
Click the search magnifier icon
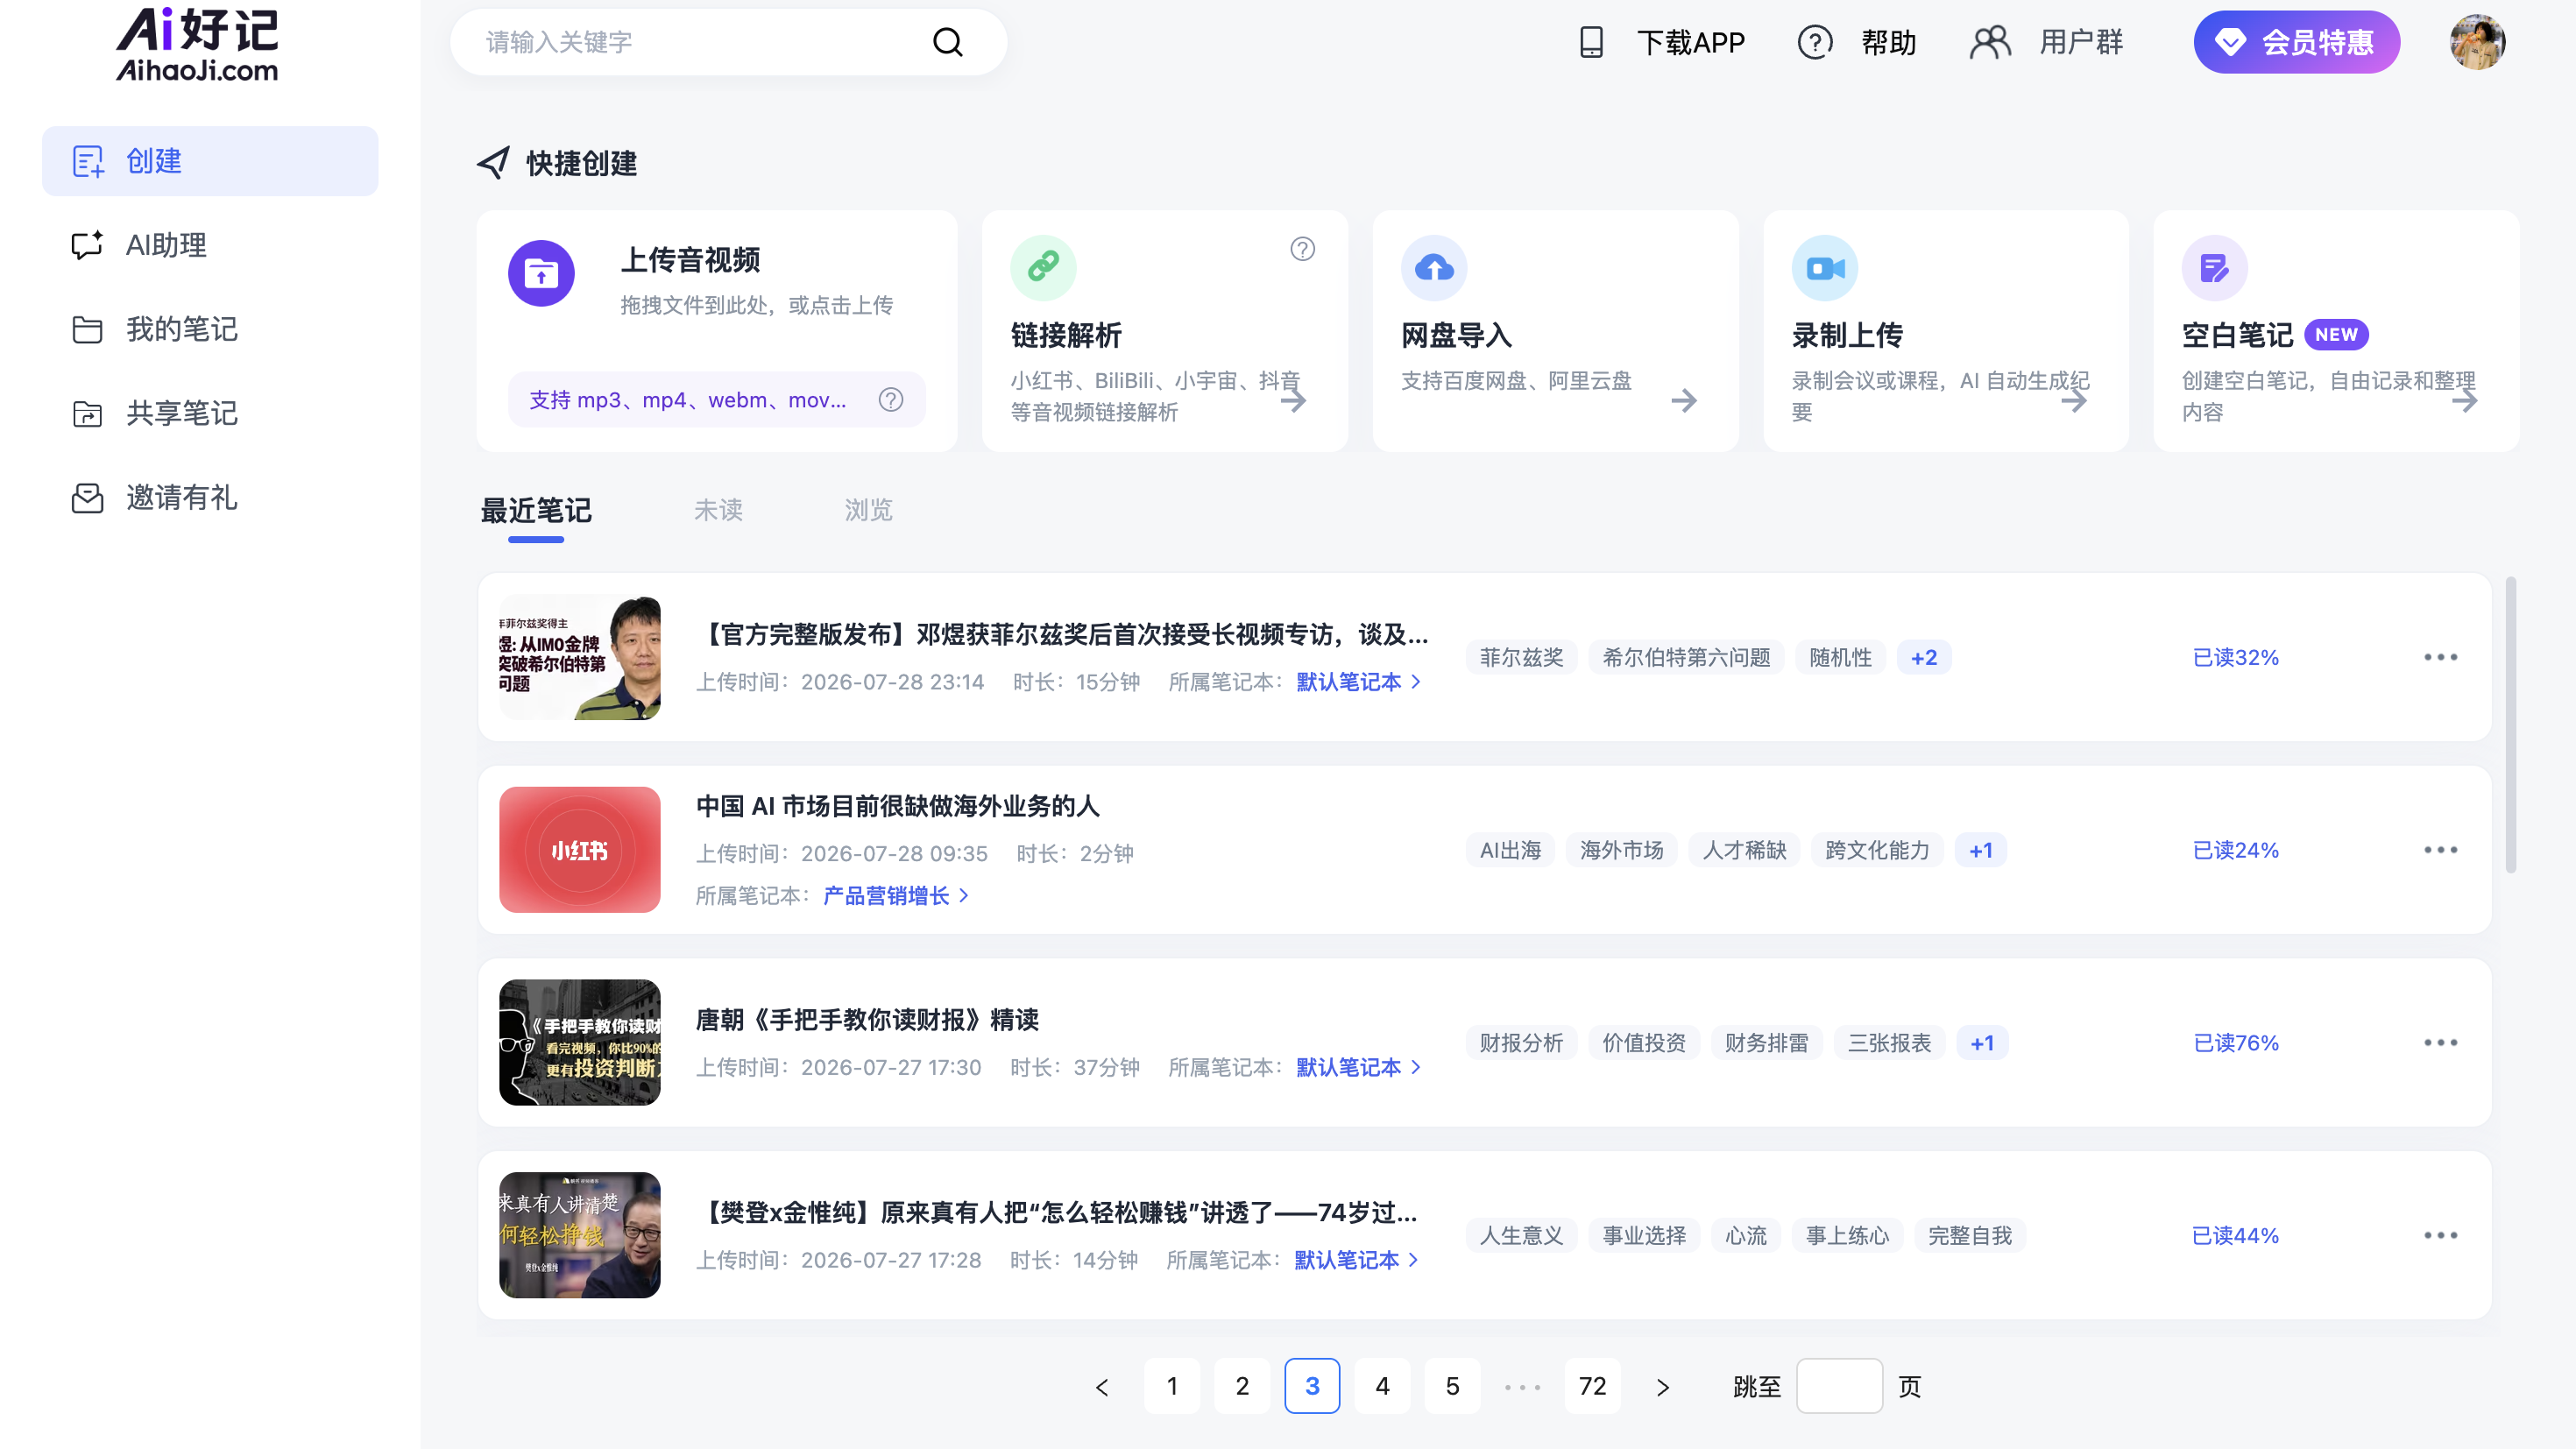947,42
